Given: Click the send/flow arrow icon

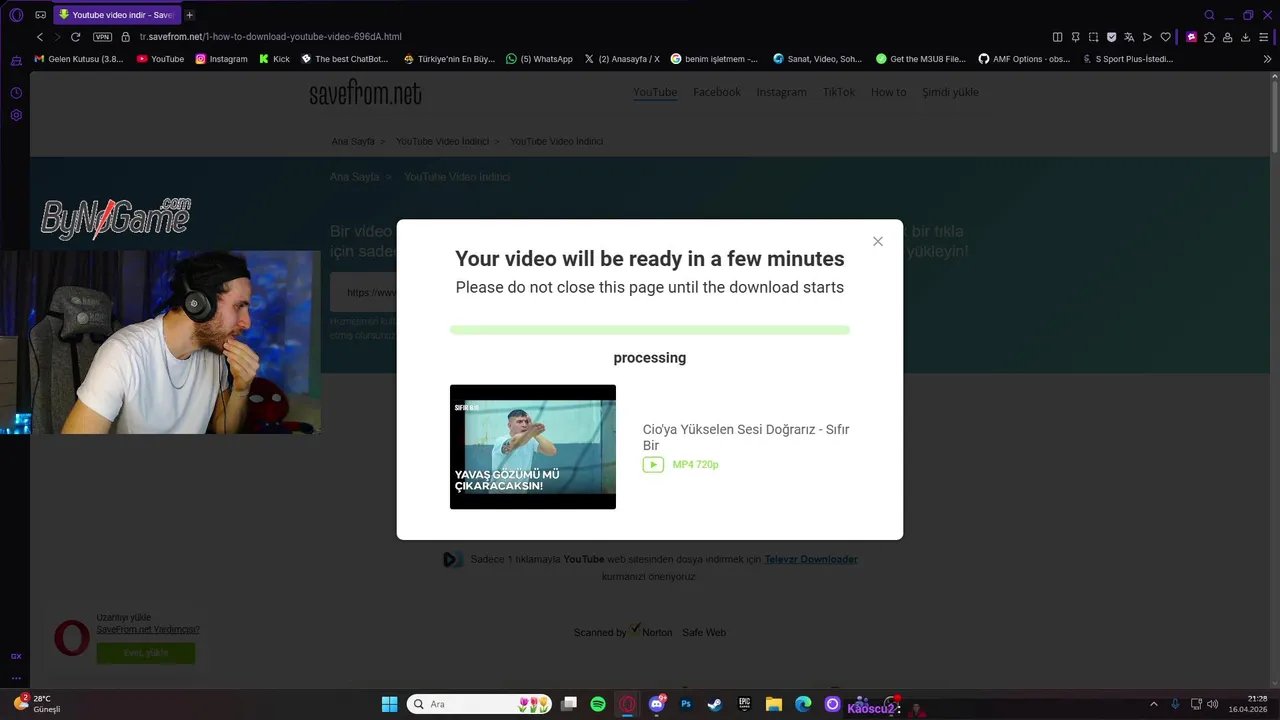Looking at the screenshot, I should tap(1147, 37).
